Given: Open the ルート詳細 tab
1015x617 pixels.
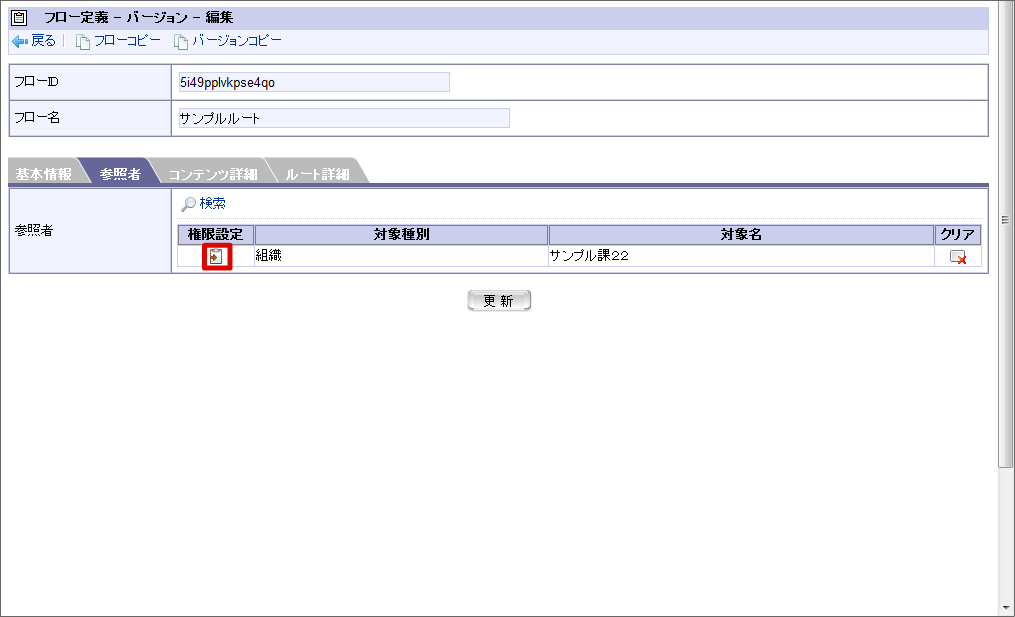Looking at the screenshot, I should [x=317, y=174].
